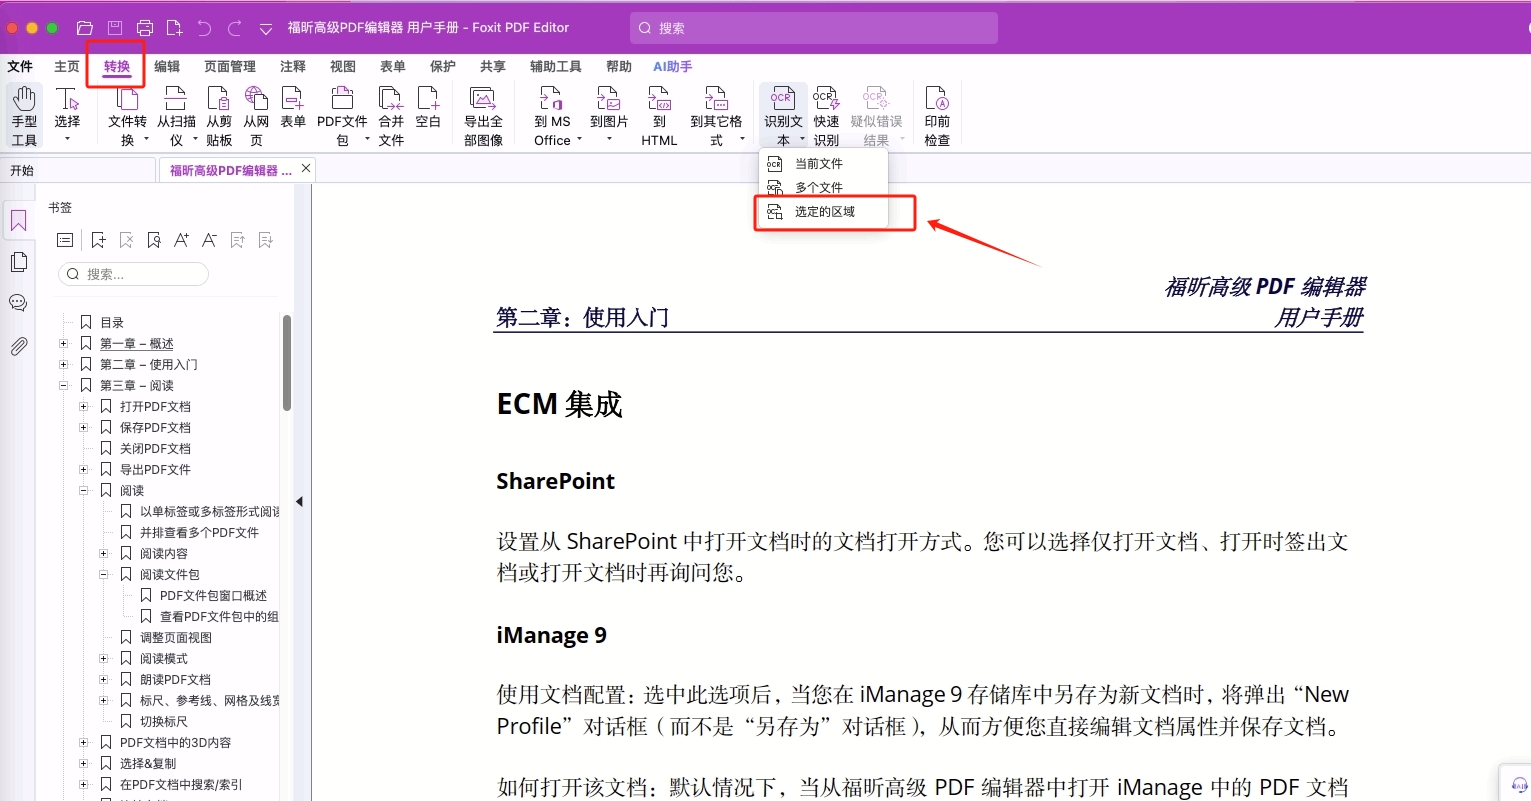Screen dimensions: 1531x801
Task: Open the comments panel sidebar icon
Action: 18,303
